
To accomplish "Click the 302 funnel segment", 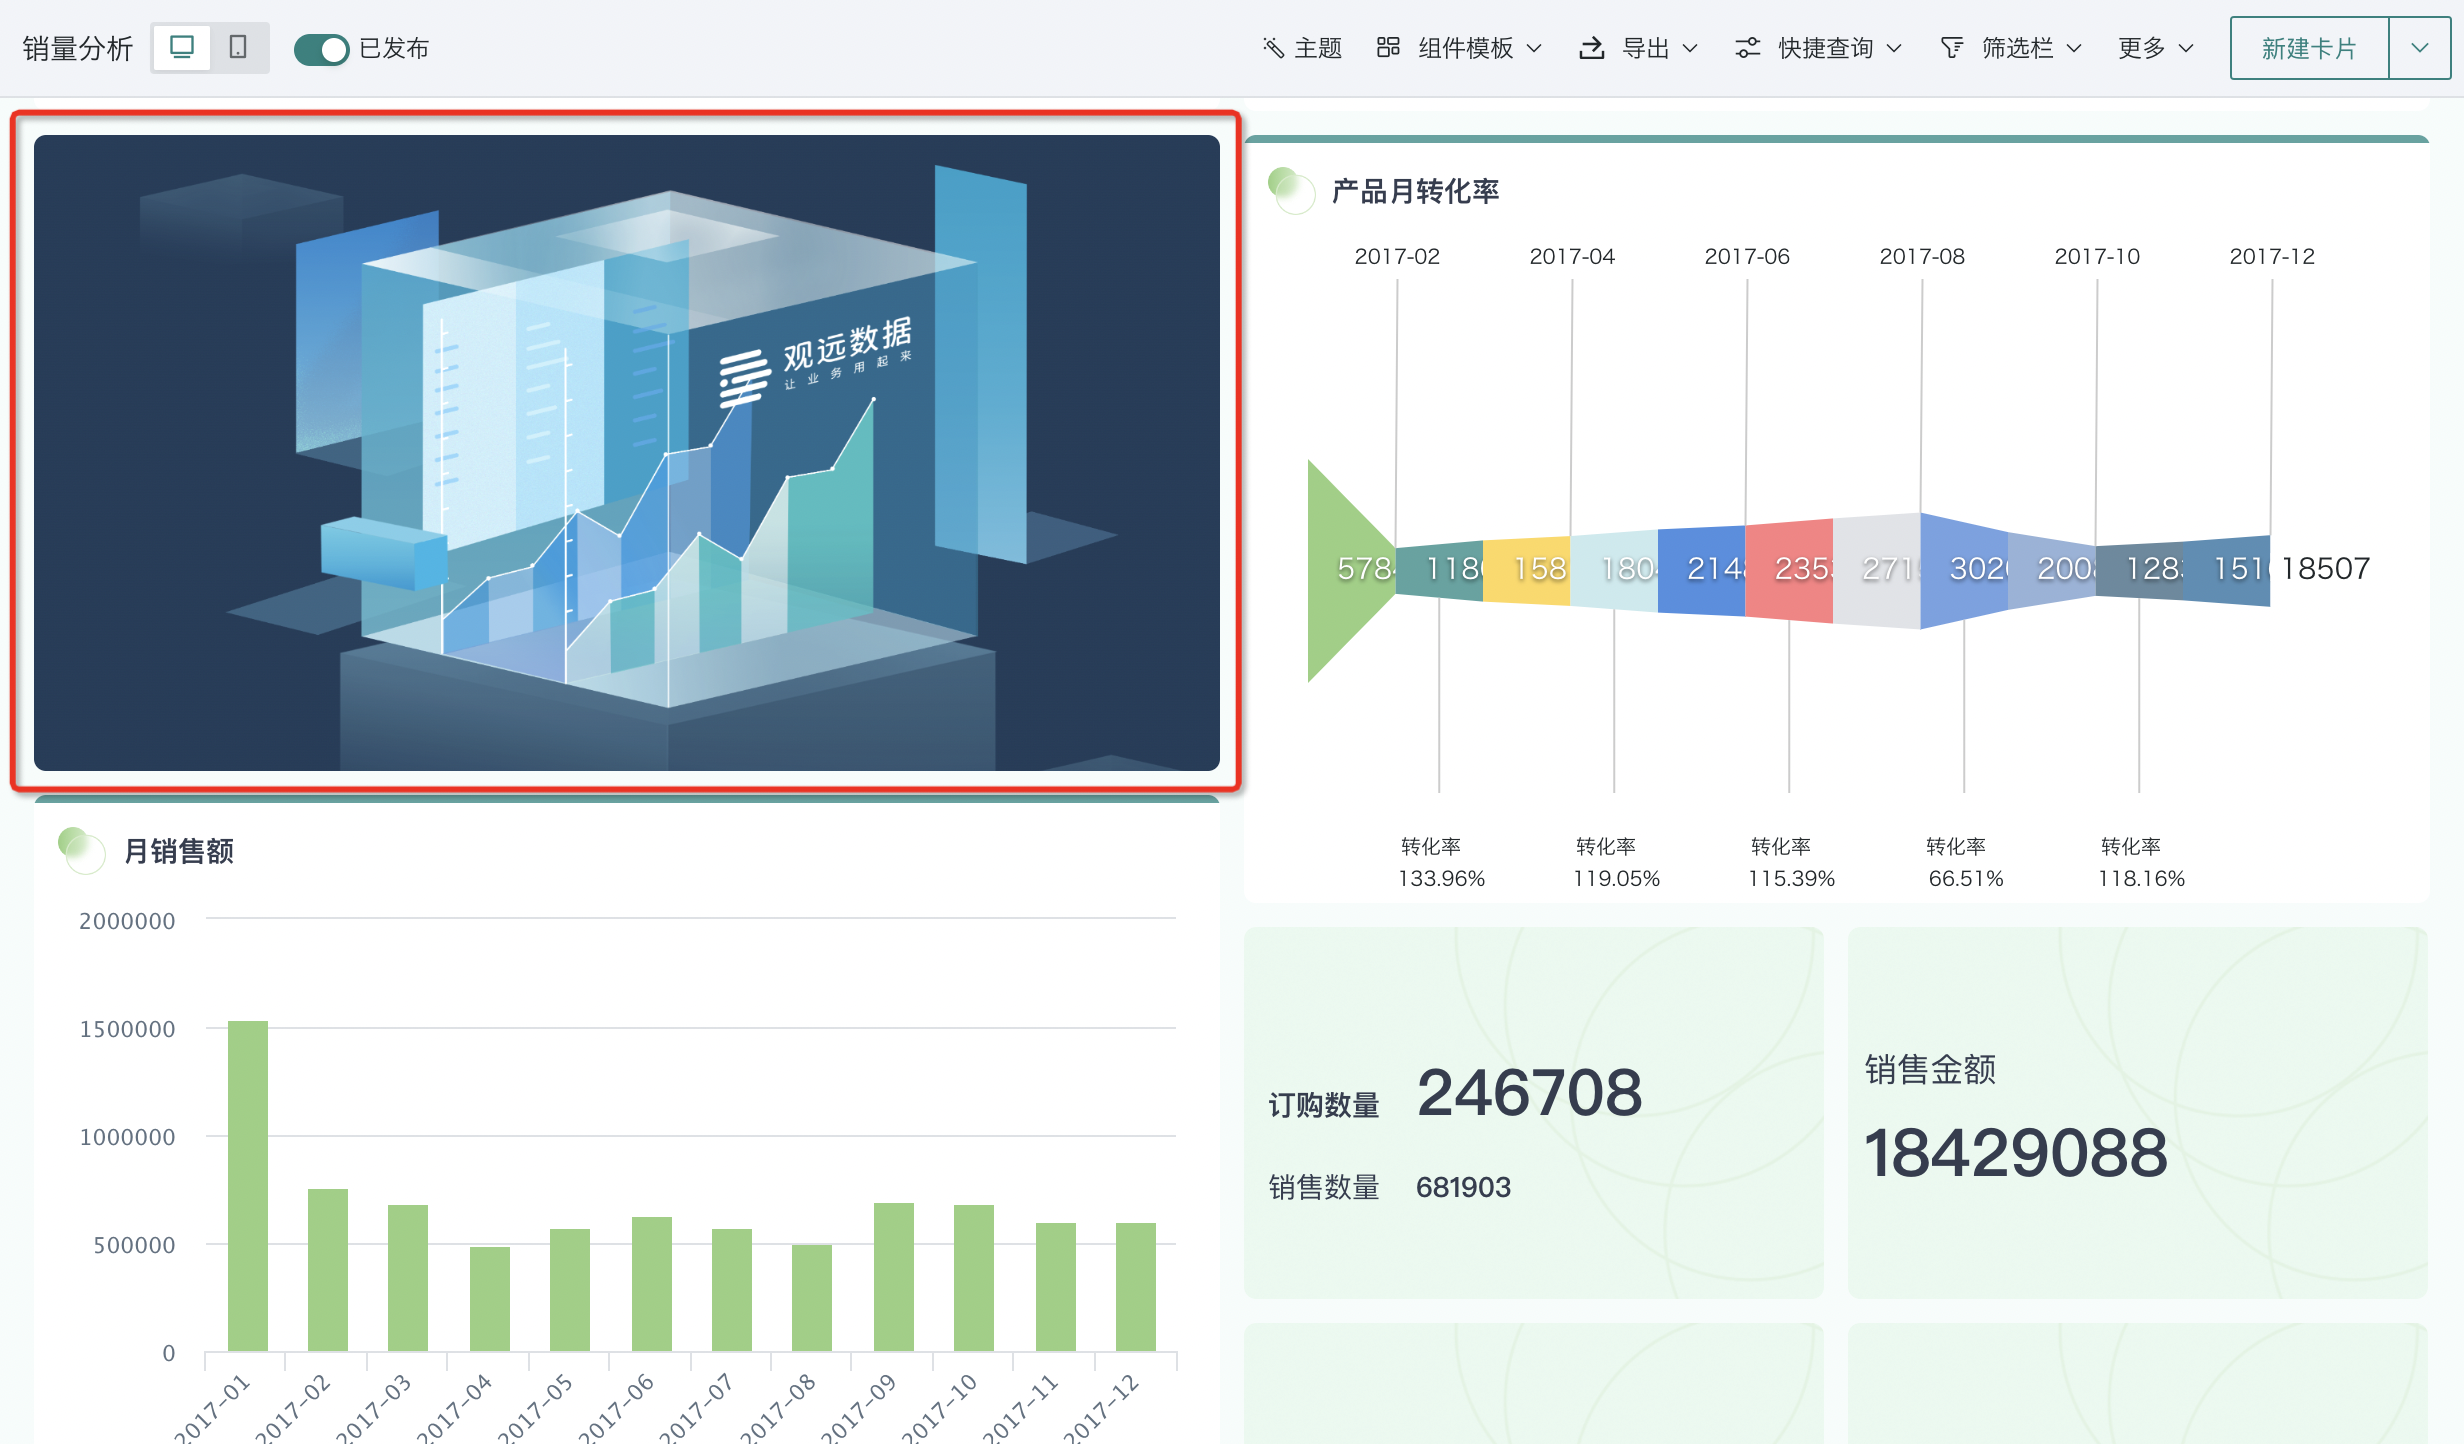I will click(x=1964, y=570).
